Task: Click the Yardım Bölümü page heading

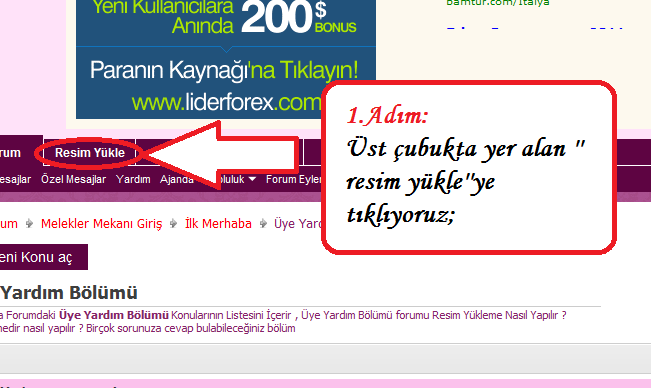Action: 69,293
